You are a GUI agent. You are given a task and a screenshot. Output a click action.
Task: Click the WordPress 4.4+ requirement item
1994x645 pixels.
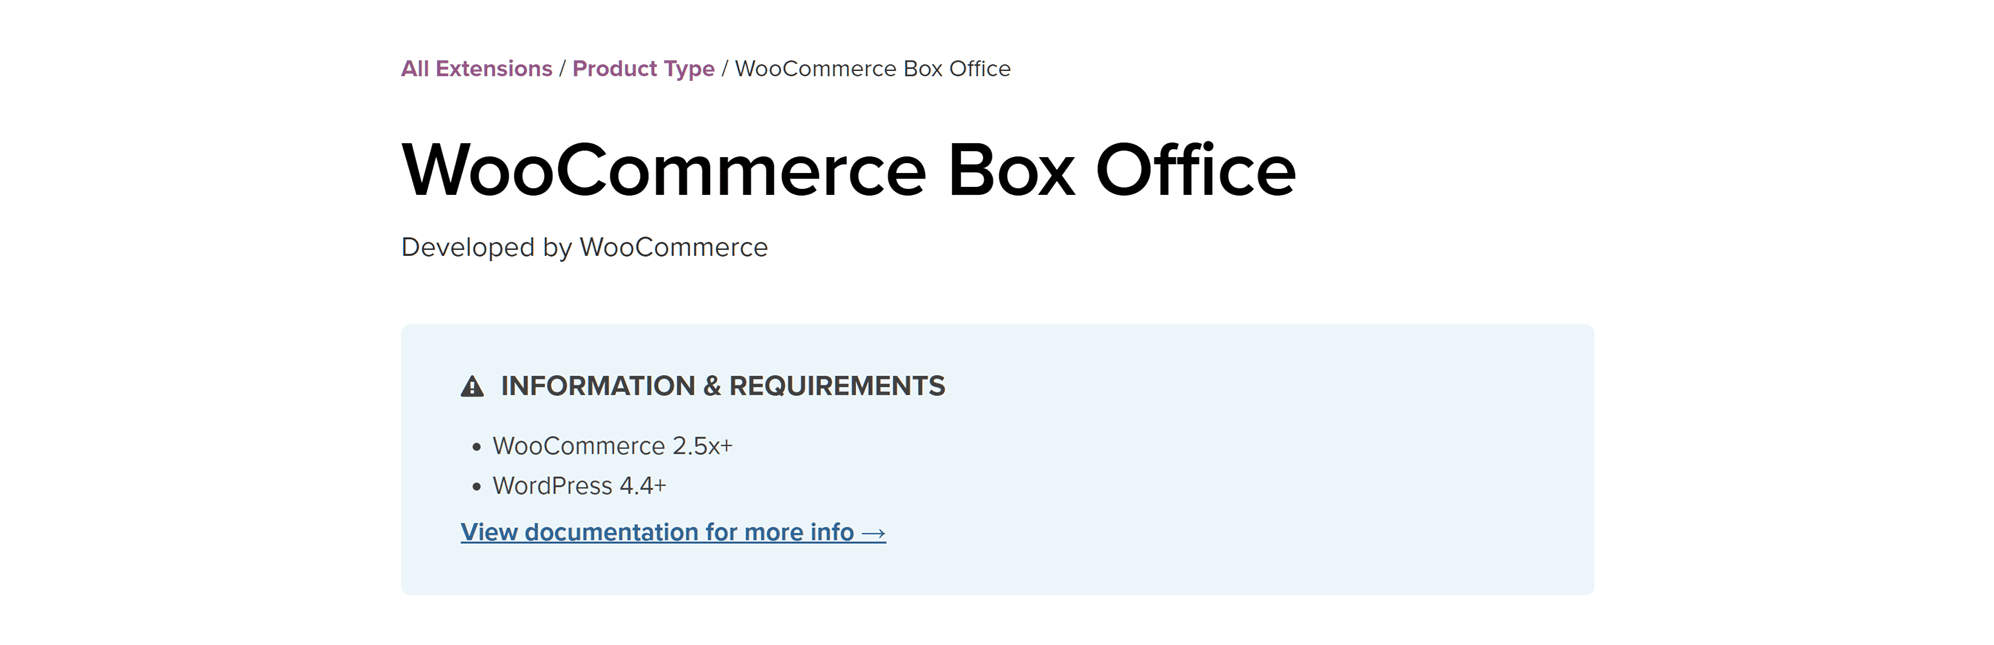579,486
